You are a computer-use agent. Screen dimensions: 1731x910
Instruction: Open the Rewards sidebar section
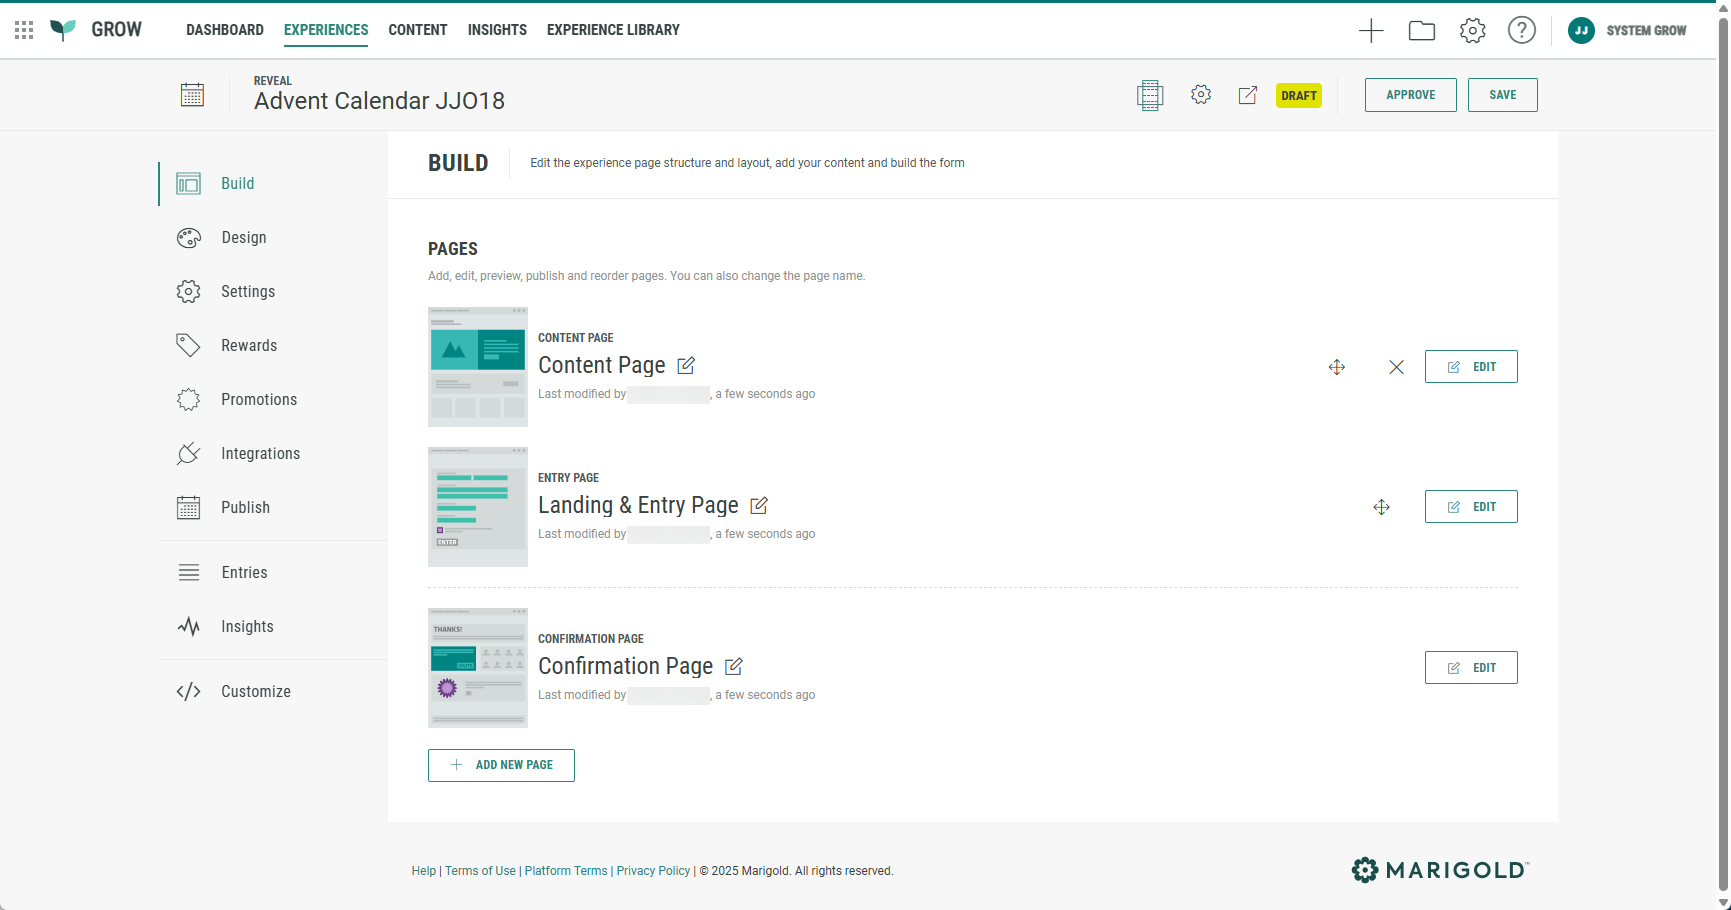[x=248, y=346]
